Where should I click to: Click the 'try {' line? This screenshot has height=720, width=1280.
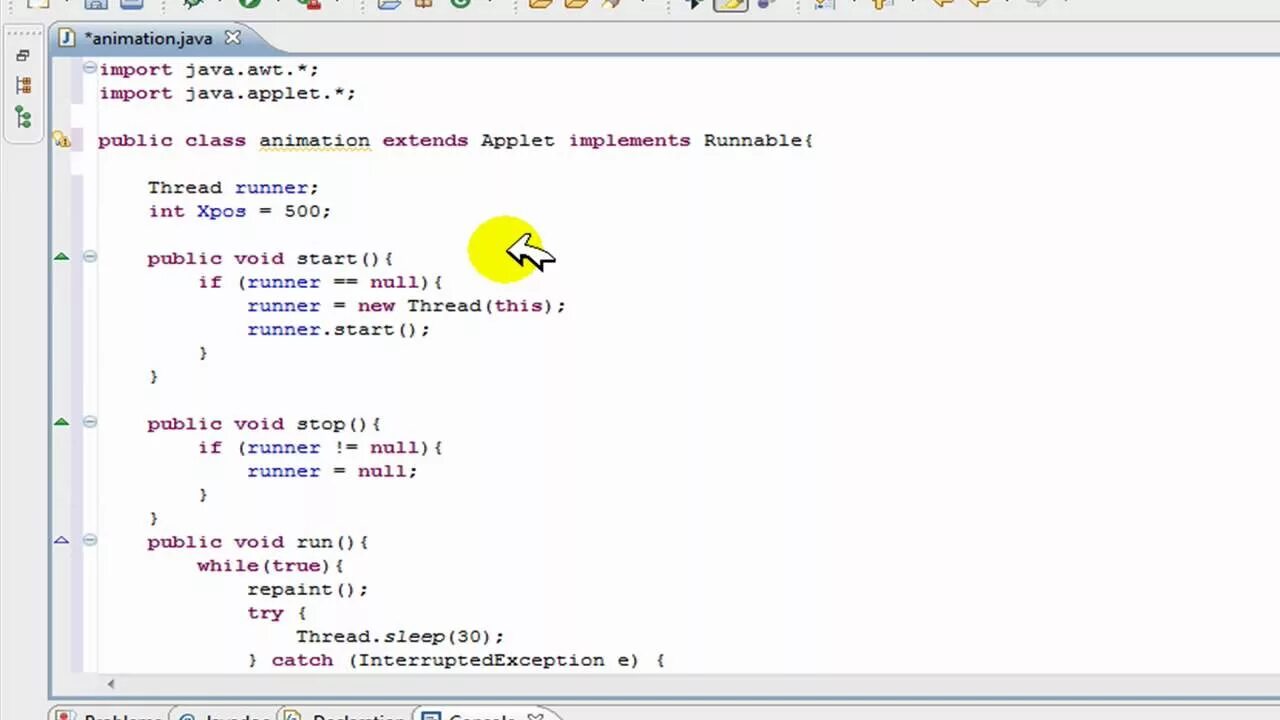coord(277,613)
